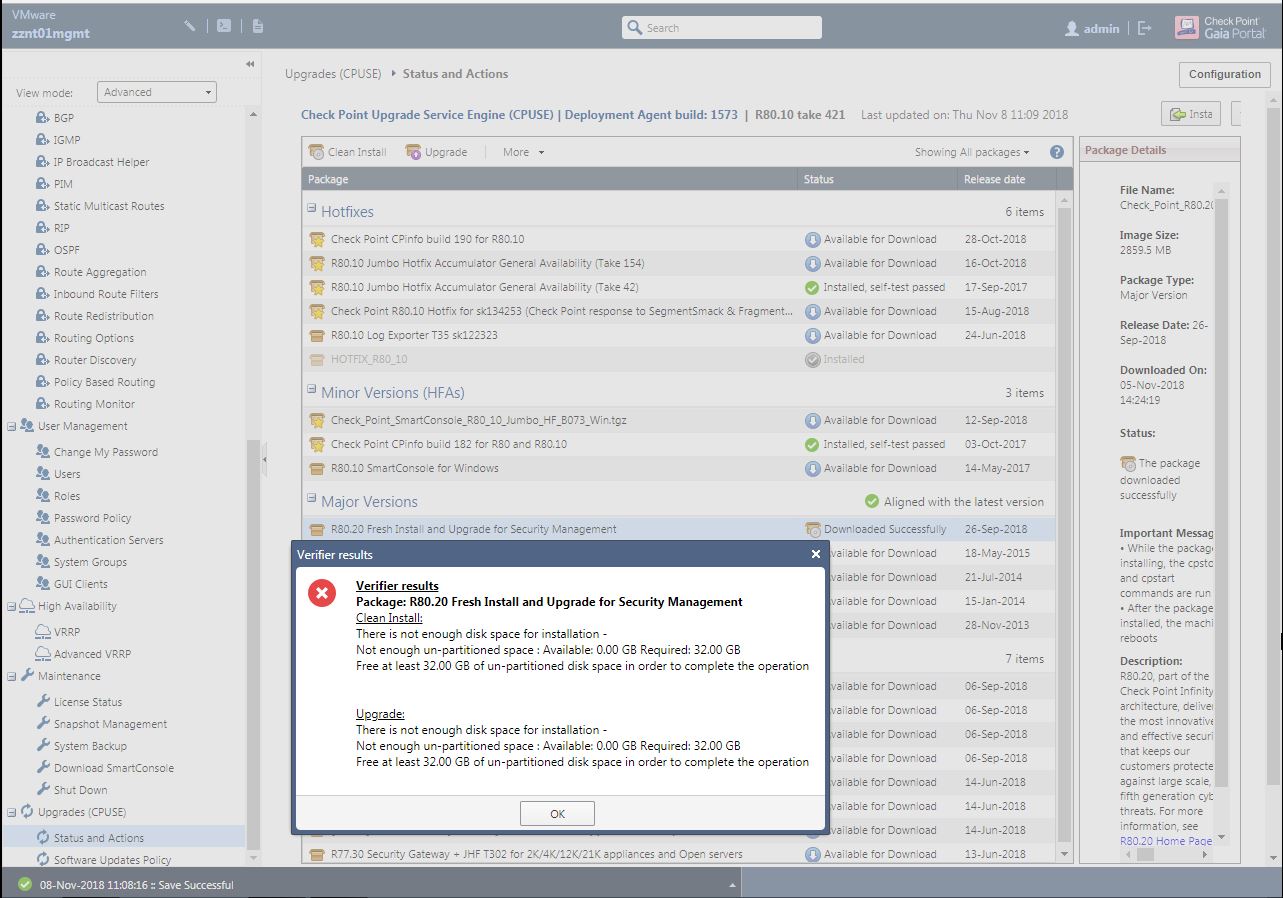Click OK in Verifier results dialog
1283x898 pixels.
point(557,813)
